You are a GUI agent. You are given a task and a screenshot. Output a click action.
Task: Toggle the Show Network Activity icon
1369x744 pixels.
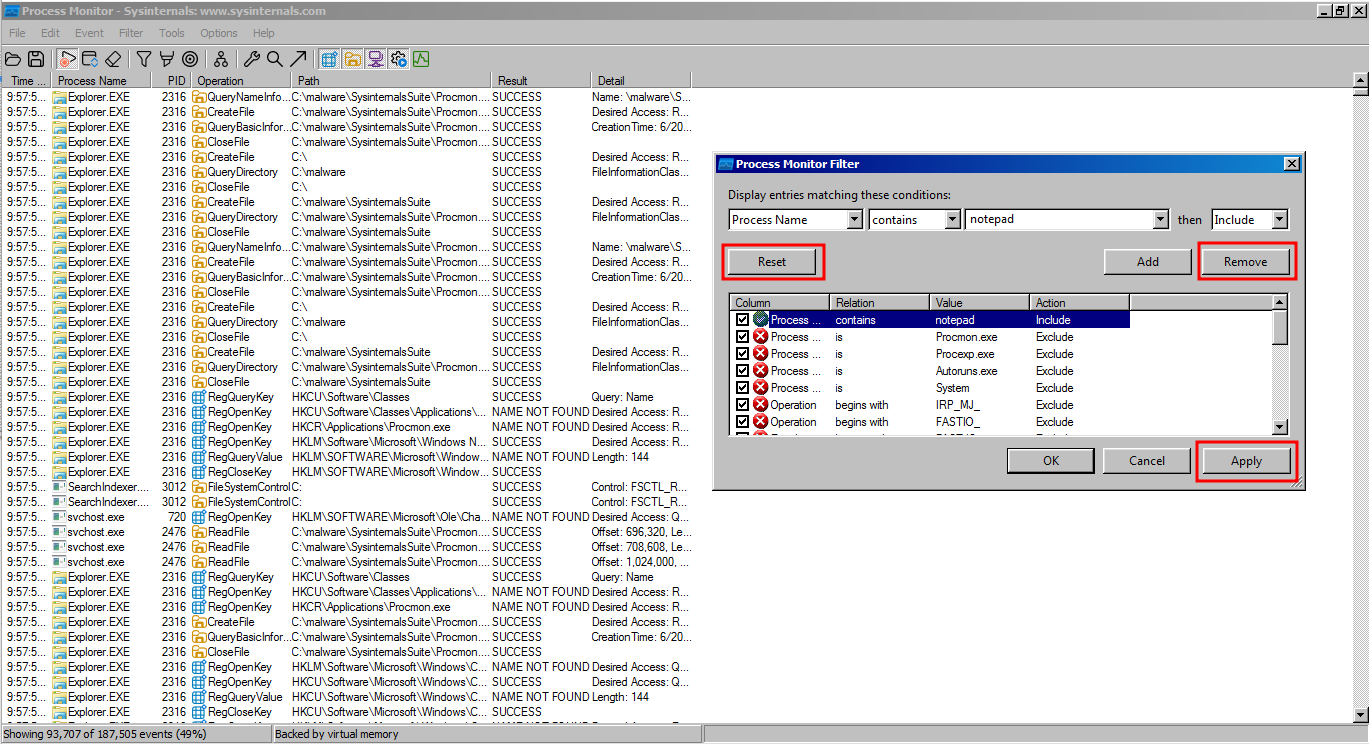pos(375,59)
